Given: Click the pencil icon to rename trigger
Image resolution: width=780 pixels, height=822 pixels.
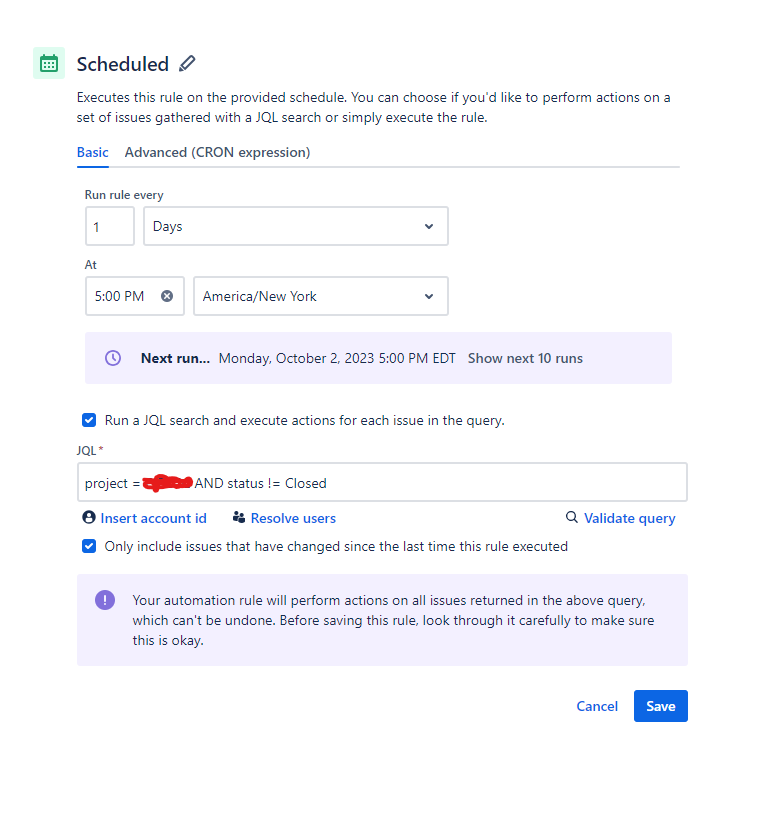Looking at the screenshot, I should click(187, 63).
